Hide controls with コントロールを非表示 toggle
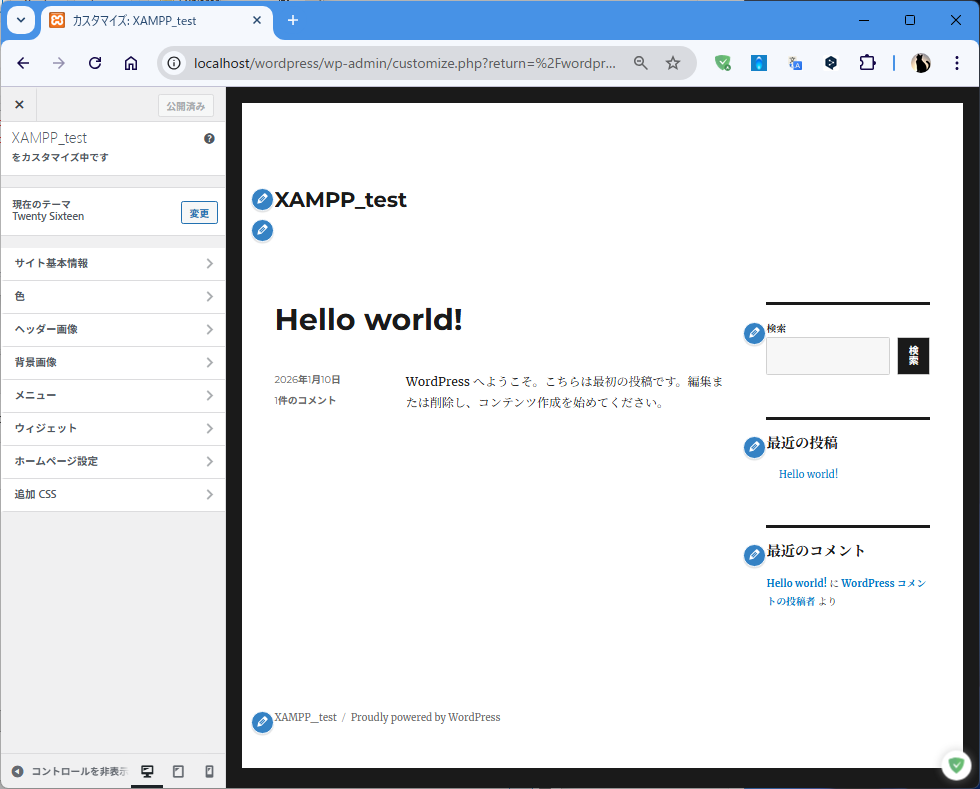 [x=69, y=771]
